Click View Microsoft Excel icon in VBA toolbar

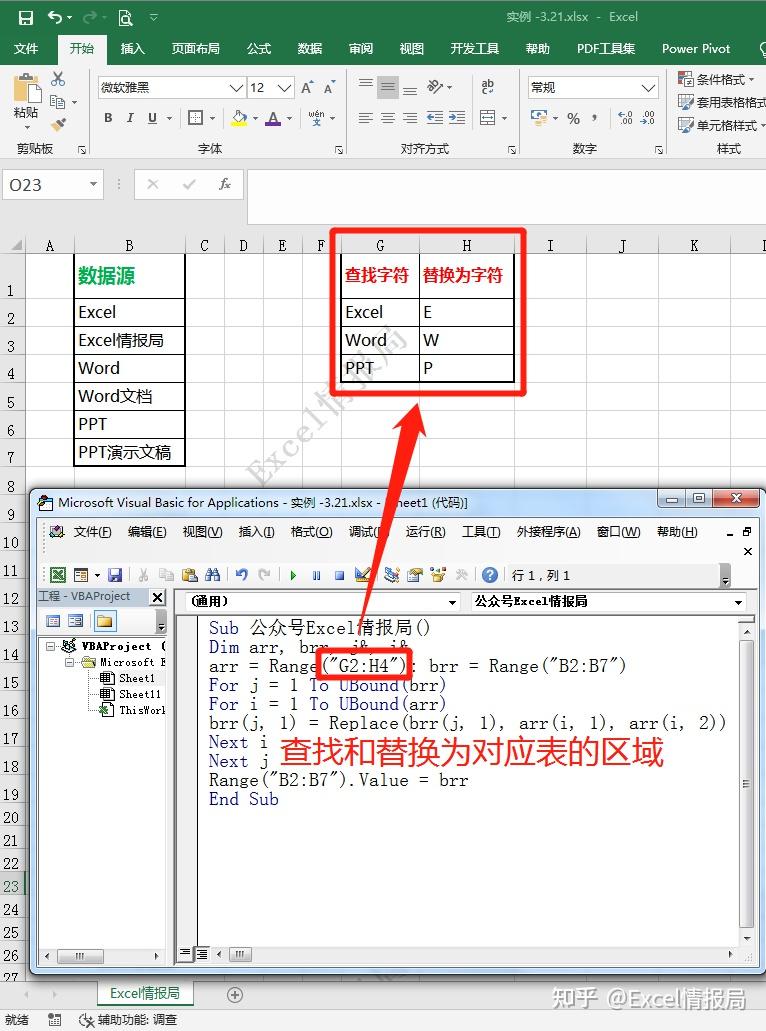point(58,575)
